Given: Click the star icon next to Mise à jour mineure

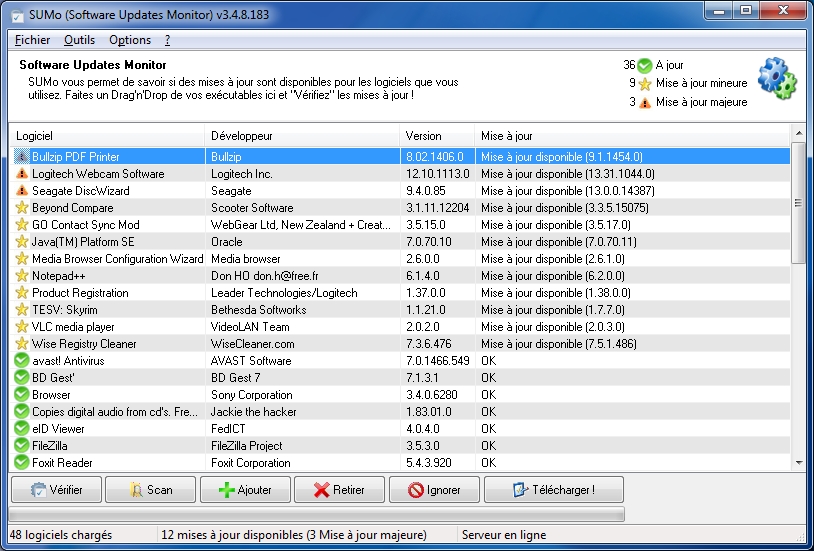Looking at the screenshot, I should coord(645,84).
